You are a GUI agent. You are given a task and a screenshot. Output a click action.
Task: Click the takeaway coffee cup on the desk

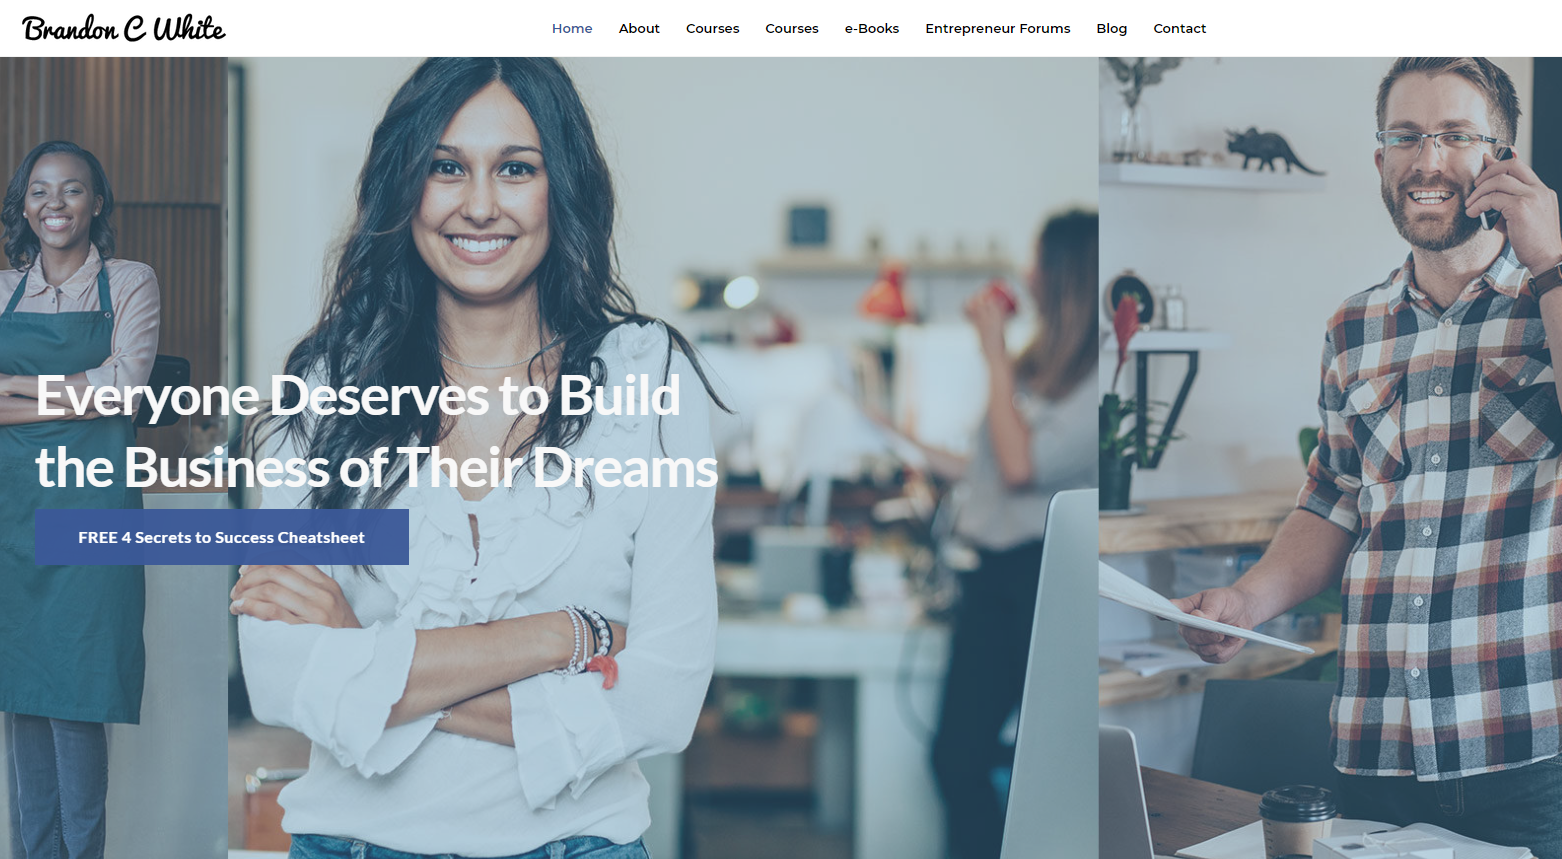(x=1297, y=819)
